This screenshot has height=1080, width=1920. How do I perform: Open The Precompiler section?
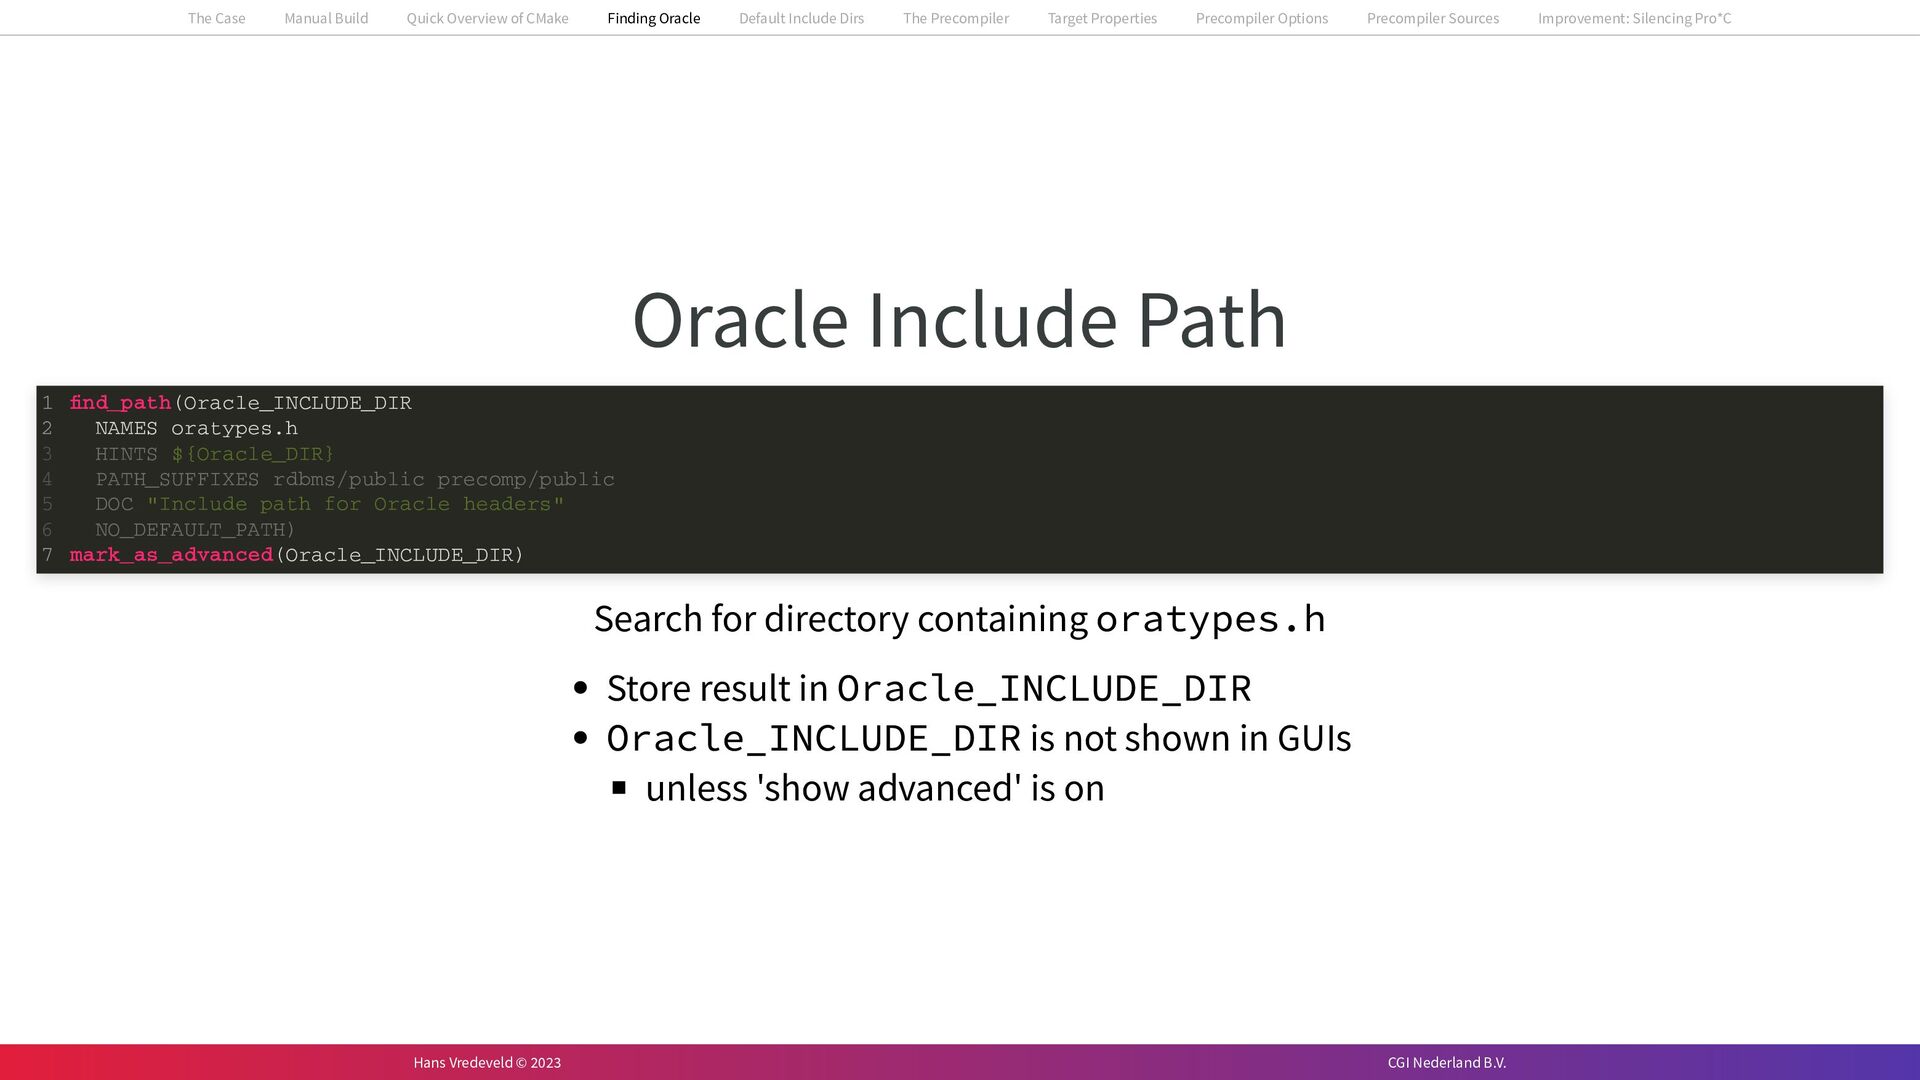coord(955,18)
